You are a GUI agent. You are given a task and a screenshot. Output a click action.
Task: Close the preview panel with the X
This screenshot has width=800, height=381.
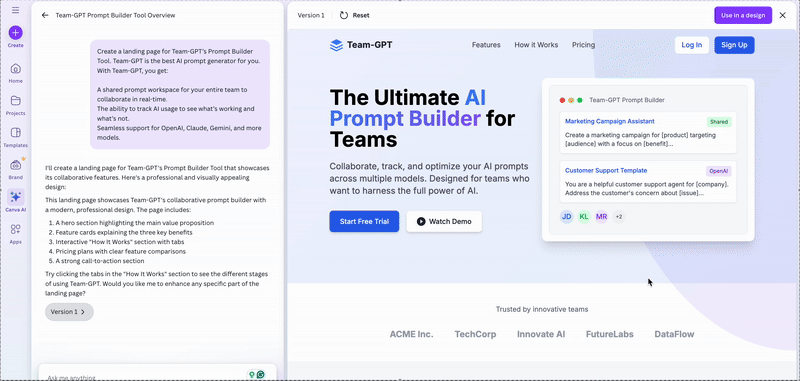(x=783, y=15)
